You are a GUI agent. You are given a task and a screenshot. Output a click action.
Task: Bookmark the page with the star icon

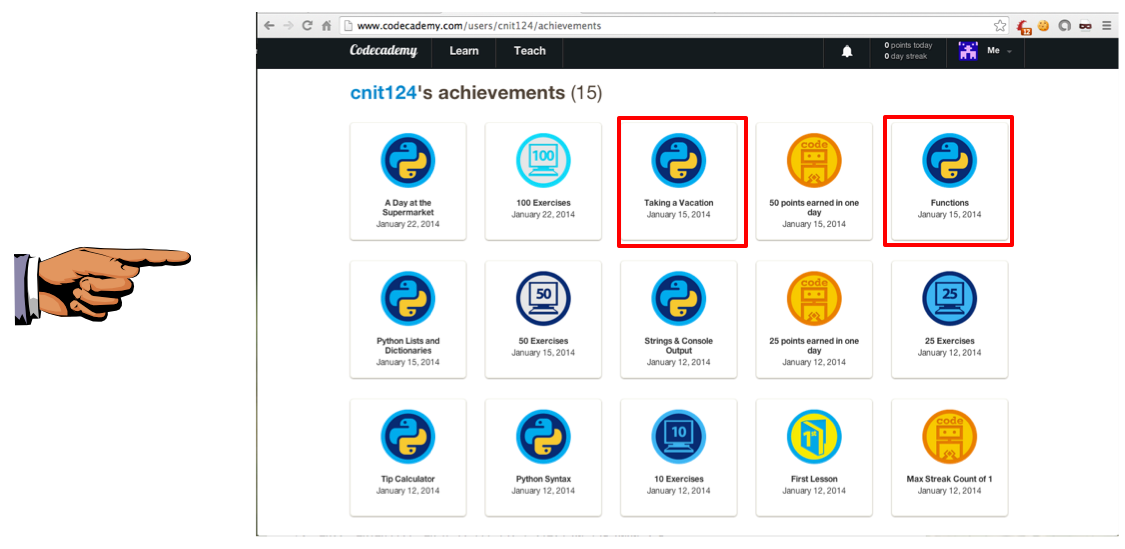pyautogui.click(x=999, y=26)
